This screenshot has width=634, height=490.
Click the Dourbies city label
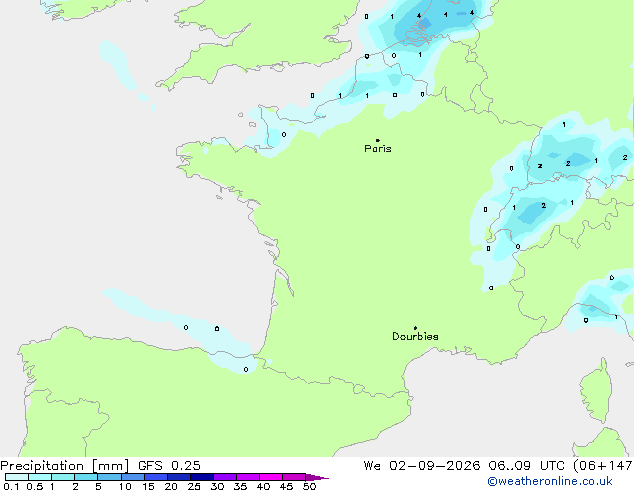(415, 336)
